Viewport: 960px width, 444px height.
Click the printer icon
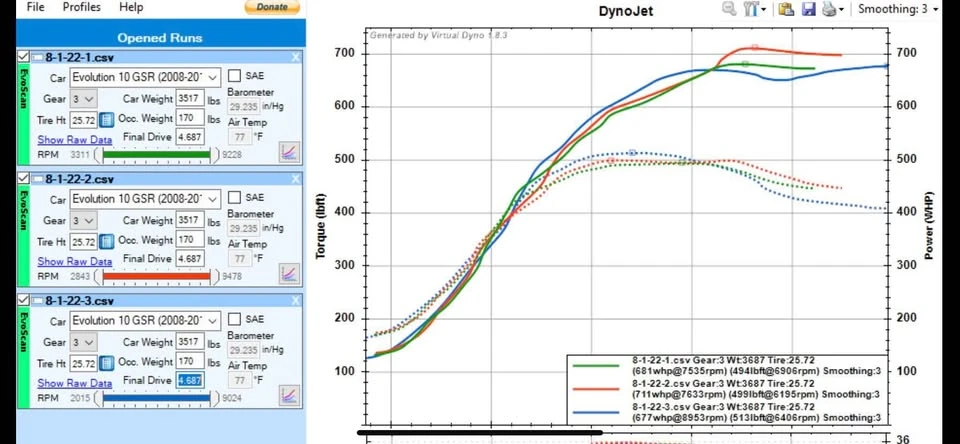pos(828,9)
